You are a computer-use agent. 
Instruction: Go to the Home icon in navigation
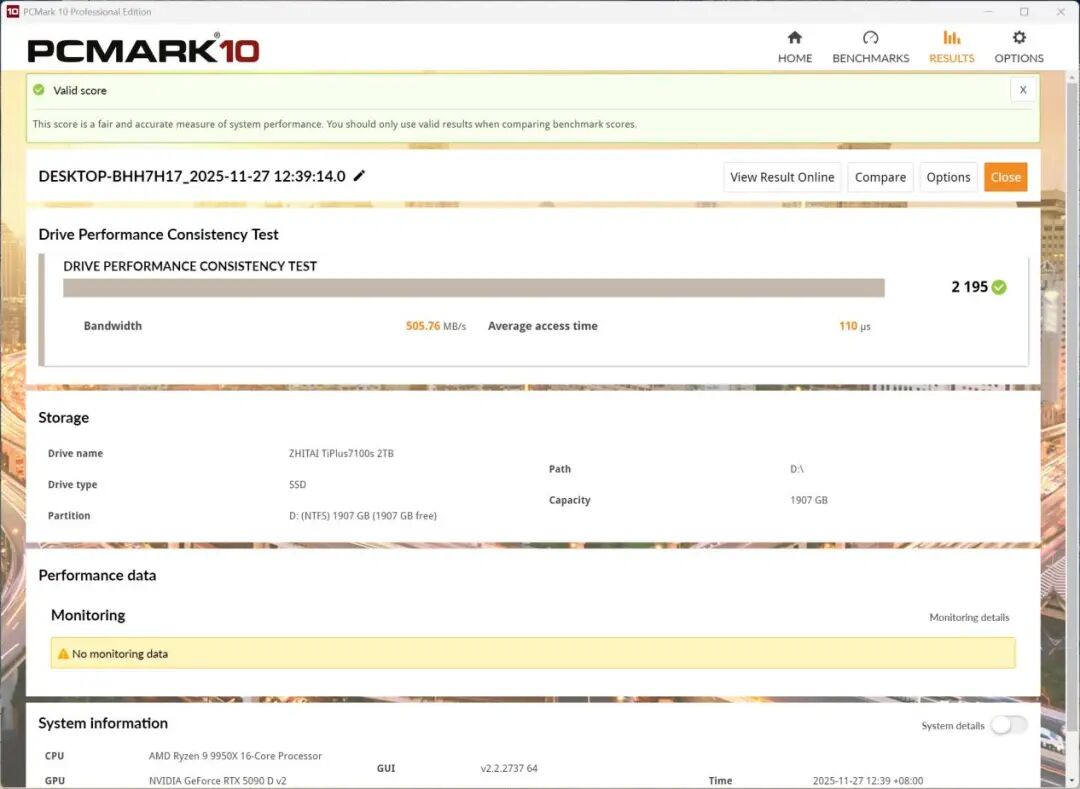(795, 38)
